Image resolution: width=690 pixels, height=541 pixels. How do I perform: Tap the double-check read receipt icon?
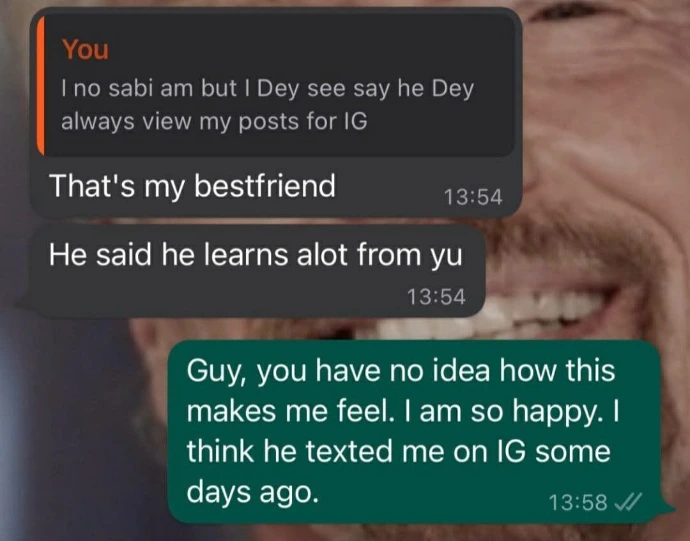pyautogui.click(x=628, y=501)
